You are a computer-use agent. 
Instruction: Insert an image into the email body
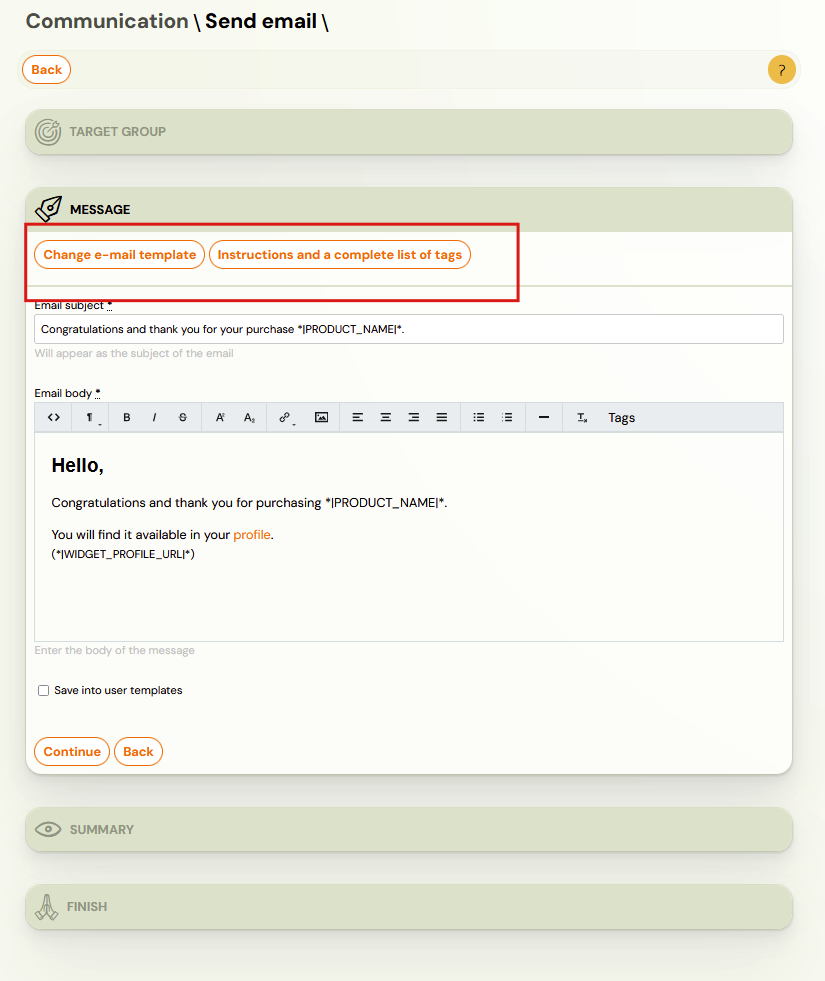click(x=321, y=417)
